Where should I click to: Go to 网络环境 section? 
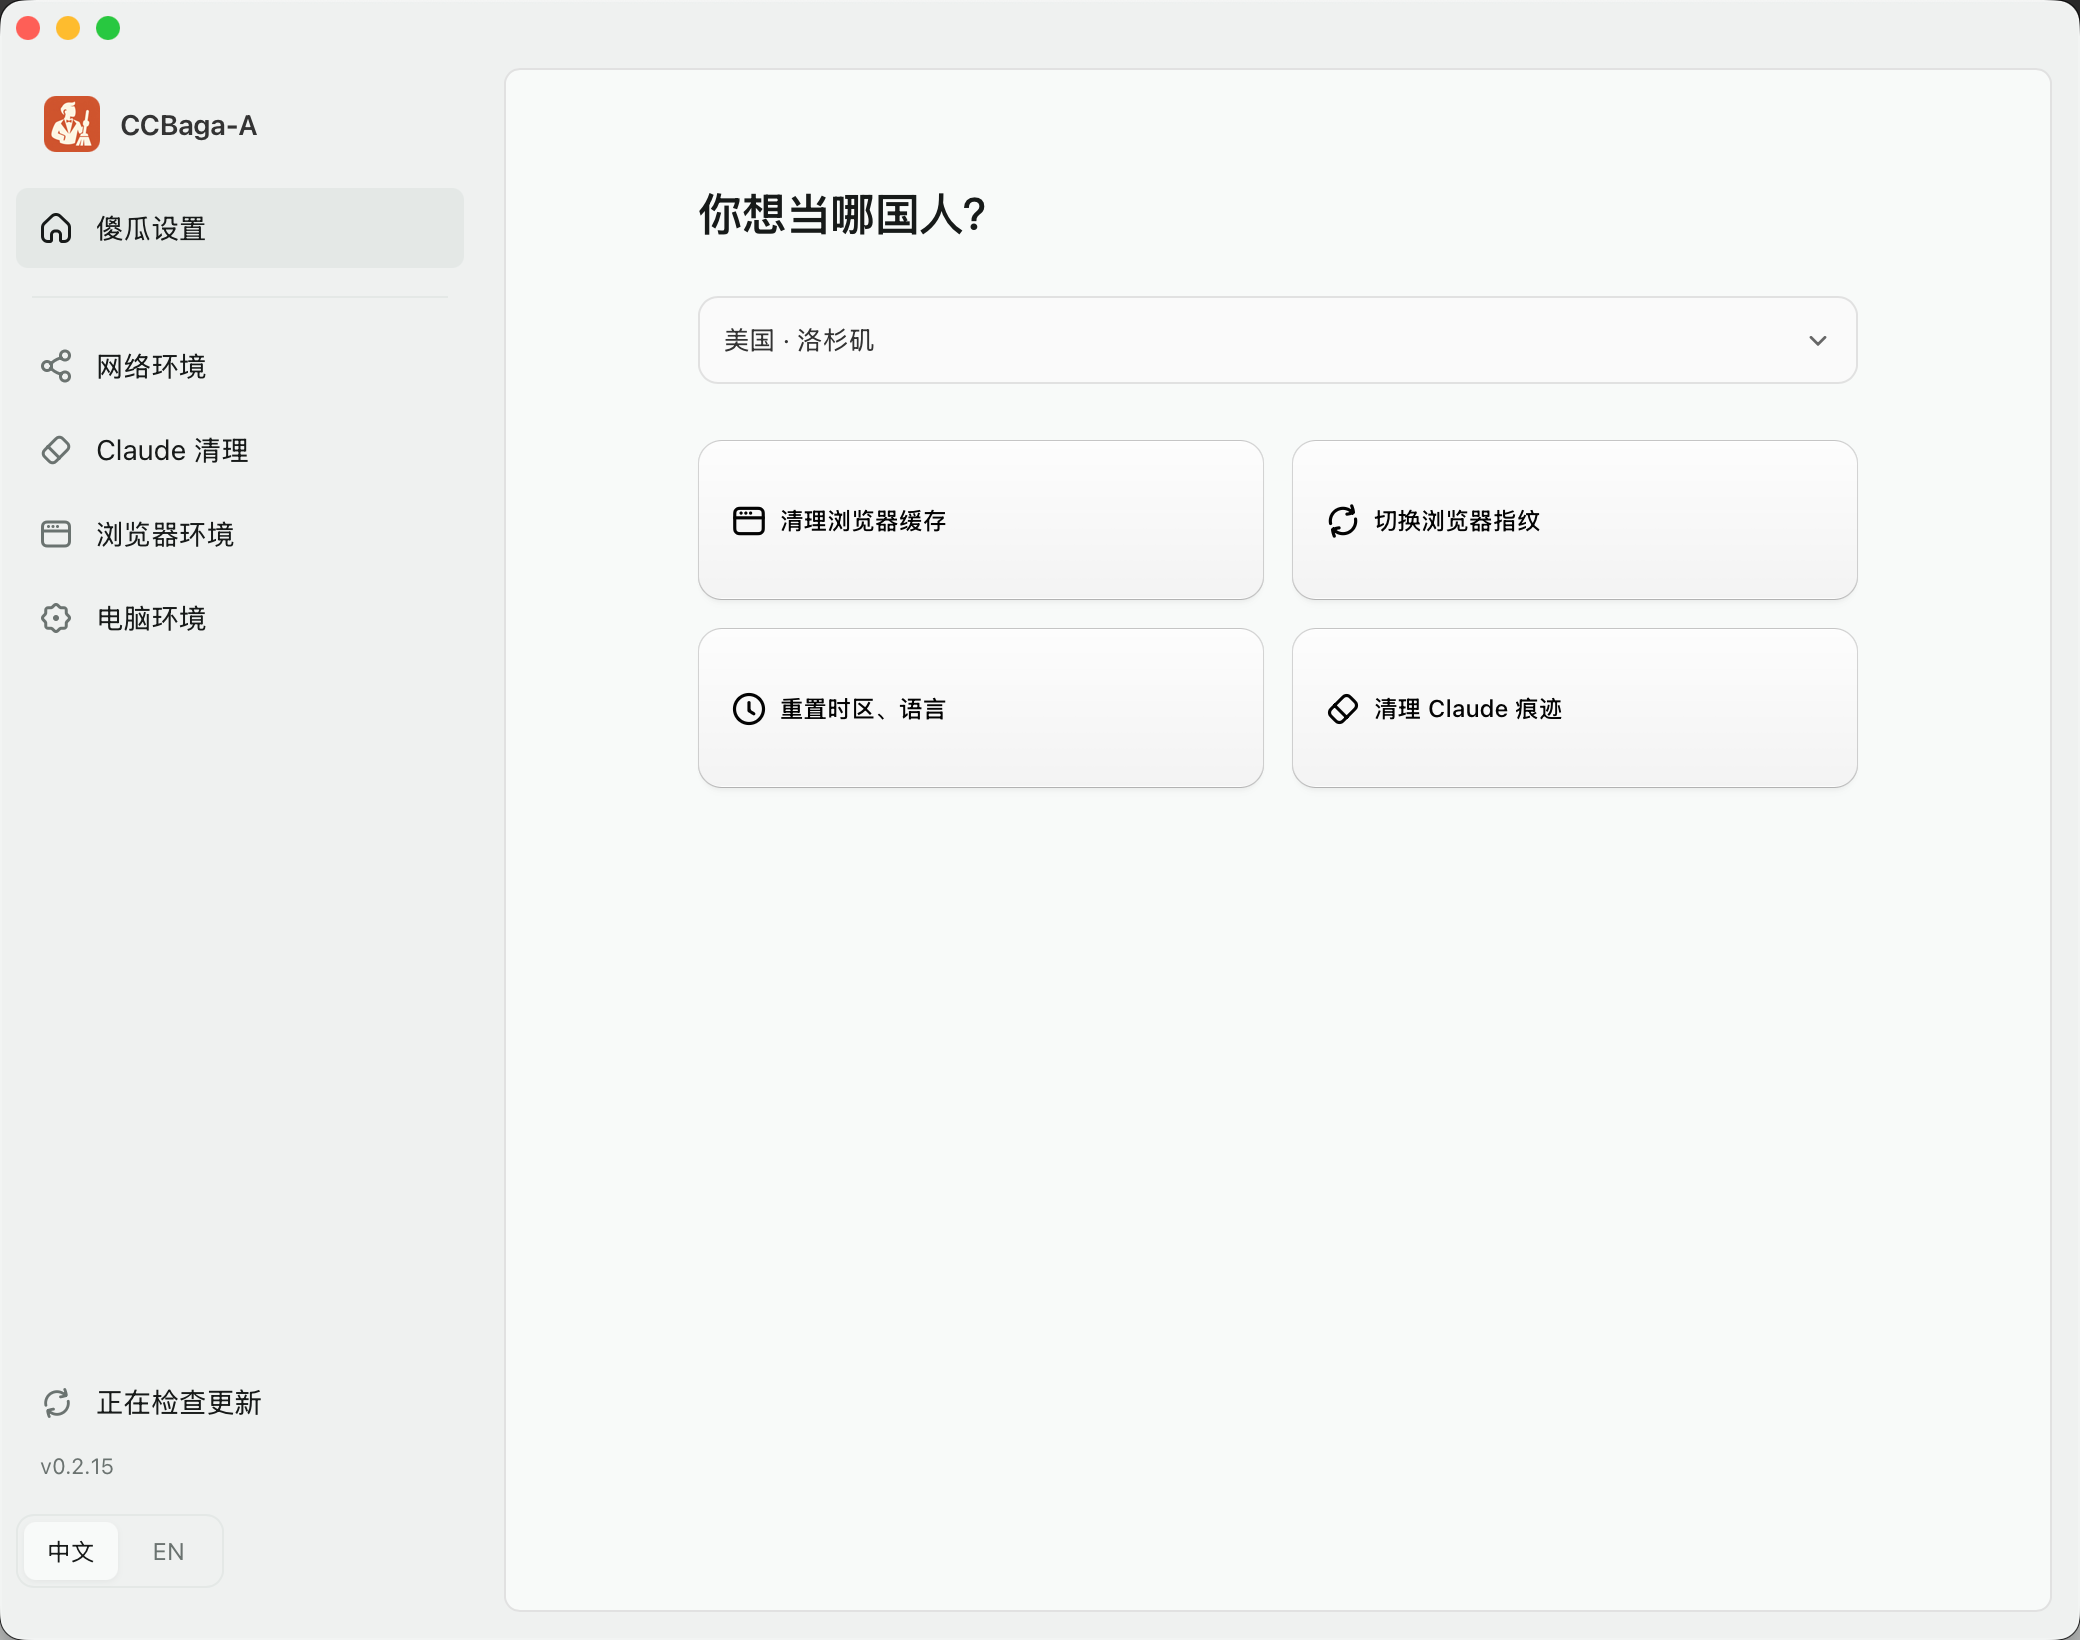click(x=240, y=366)
